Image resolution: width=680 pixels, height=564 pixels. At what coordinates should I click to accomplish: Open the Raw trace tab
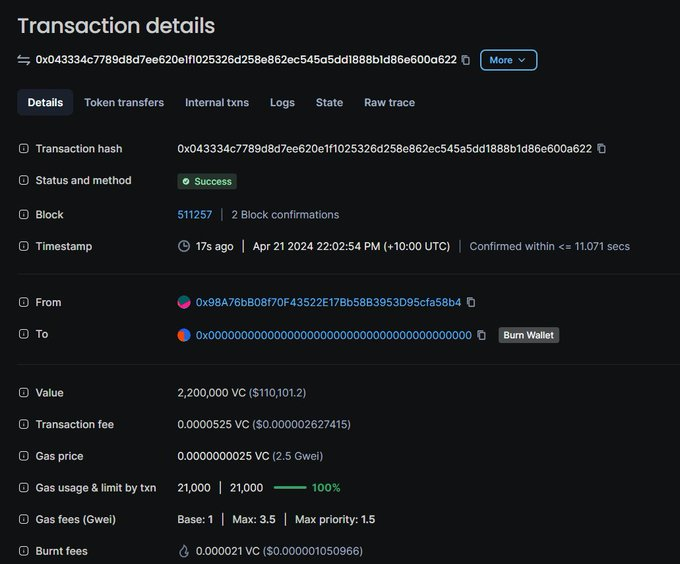pyautogui.click(x=389, y=102)
